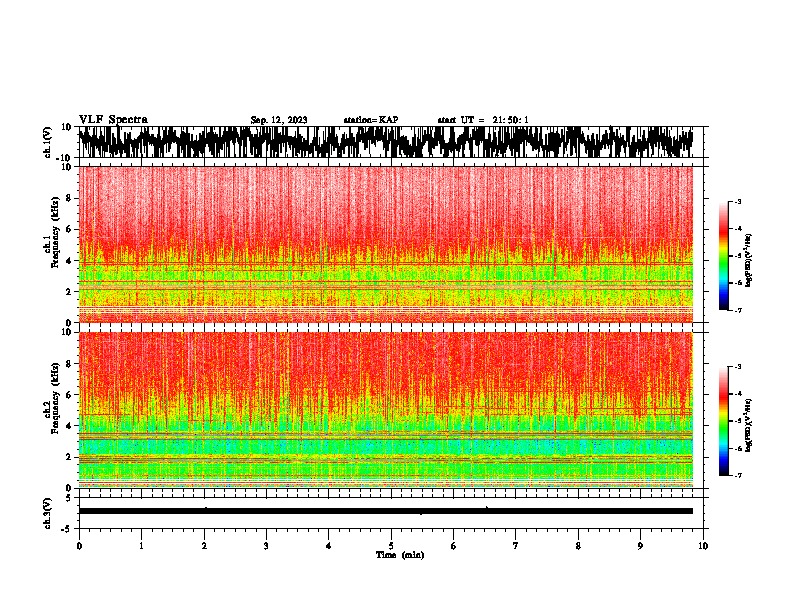Click the "station=KAP" header text
This screenshot has width=792, height=612.
coord(371,120)
